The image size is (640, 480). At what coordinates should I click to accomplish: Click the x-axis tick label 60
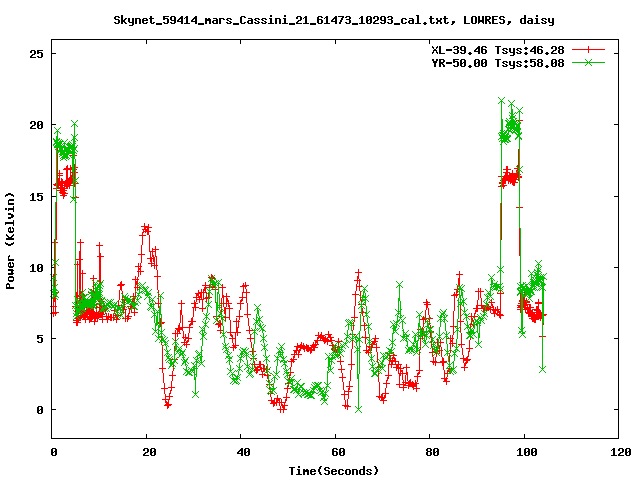[x=338, y=452]
